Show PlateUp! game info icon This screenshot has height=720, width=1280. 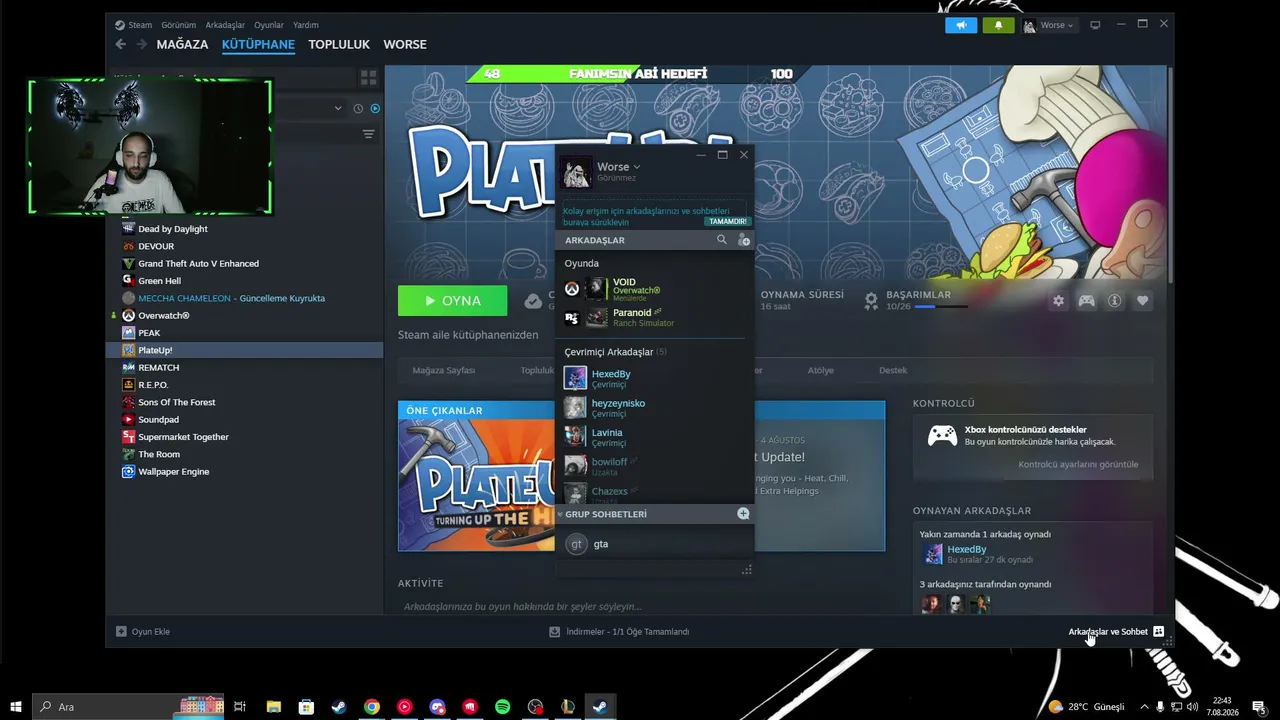coord(1114,301)
